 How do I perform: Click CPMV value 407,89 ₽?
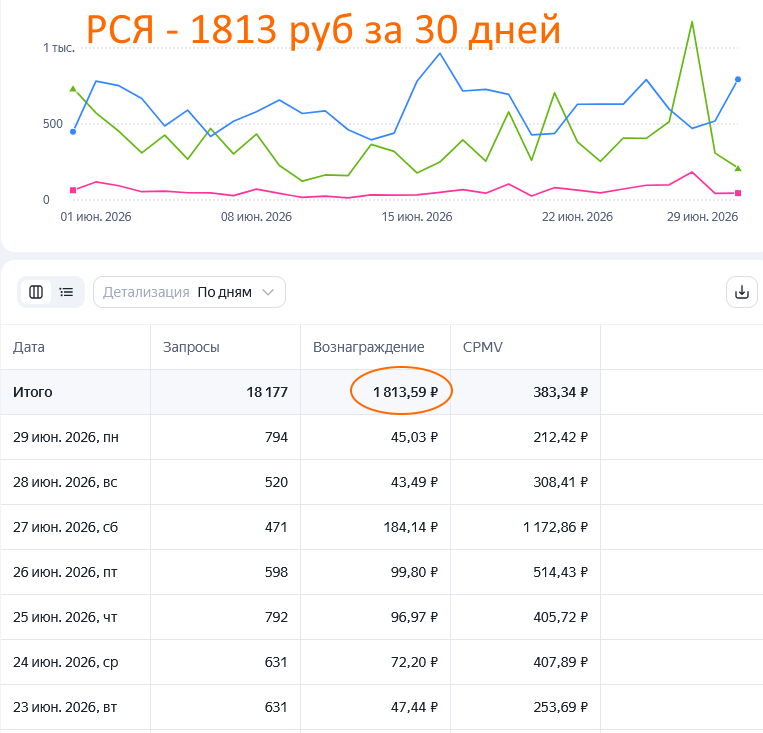tap(561, 662)
